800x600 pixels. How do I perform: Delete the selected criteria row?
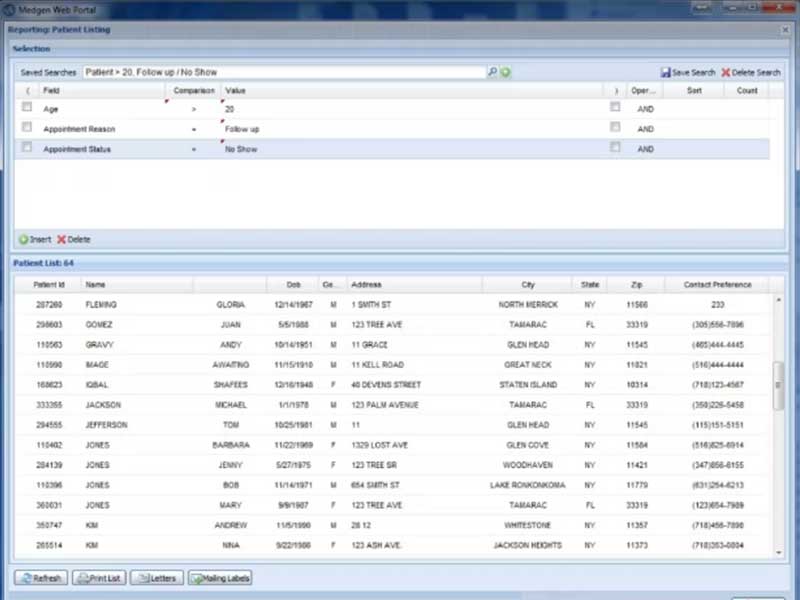[x=73, y=239]
